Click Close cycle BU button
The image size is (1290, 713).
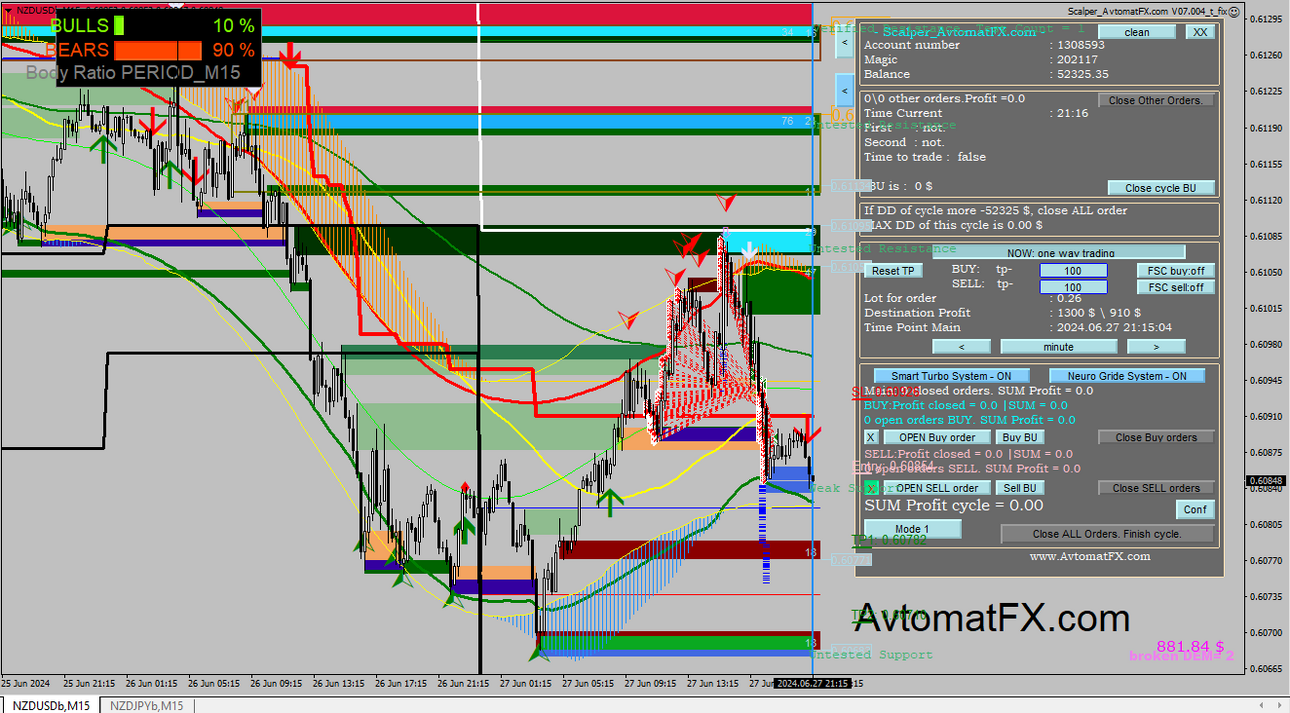point(1160,188)
